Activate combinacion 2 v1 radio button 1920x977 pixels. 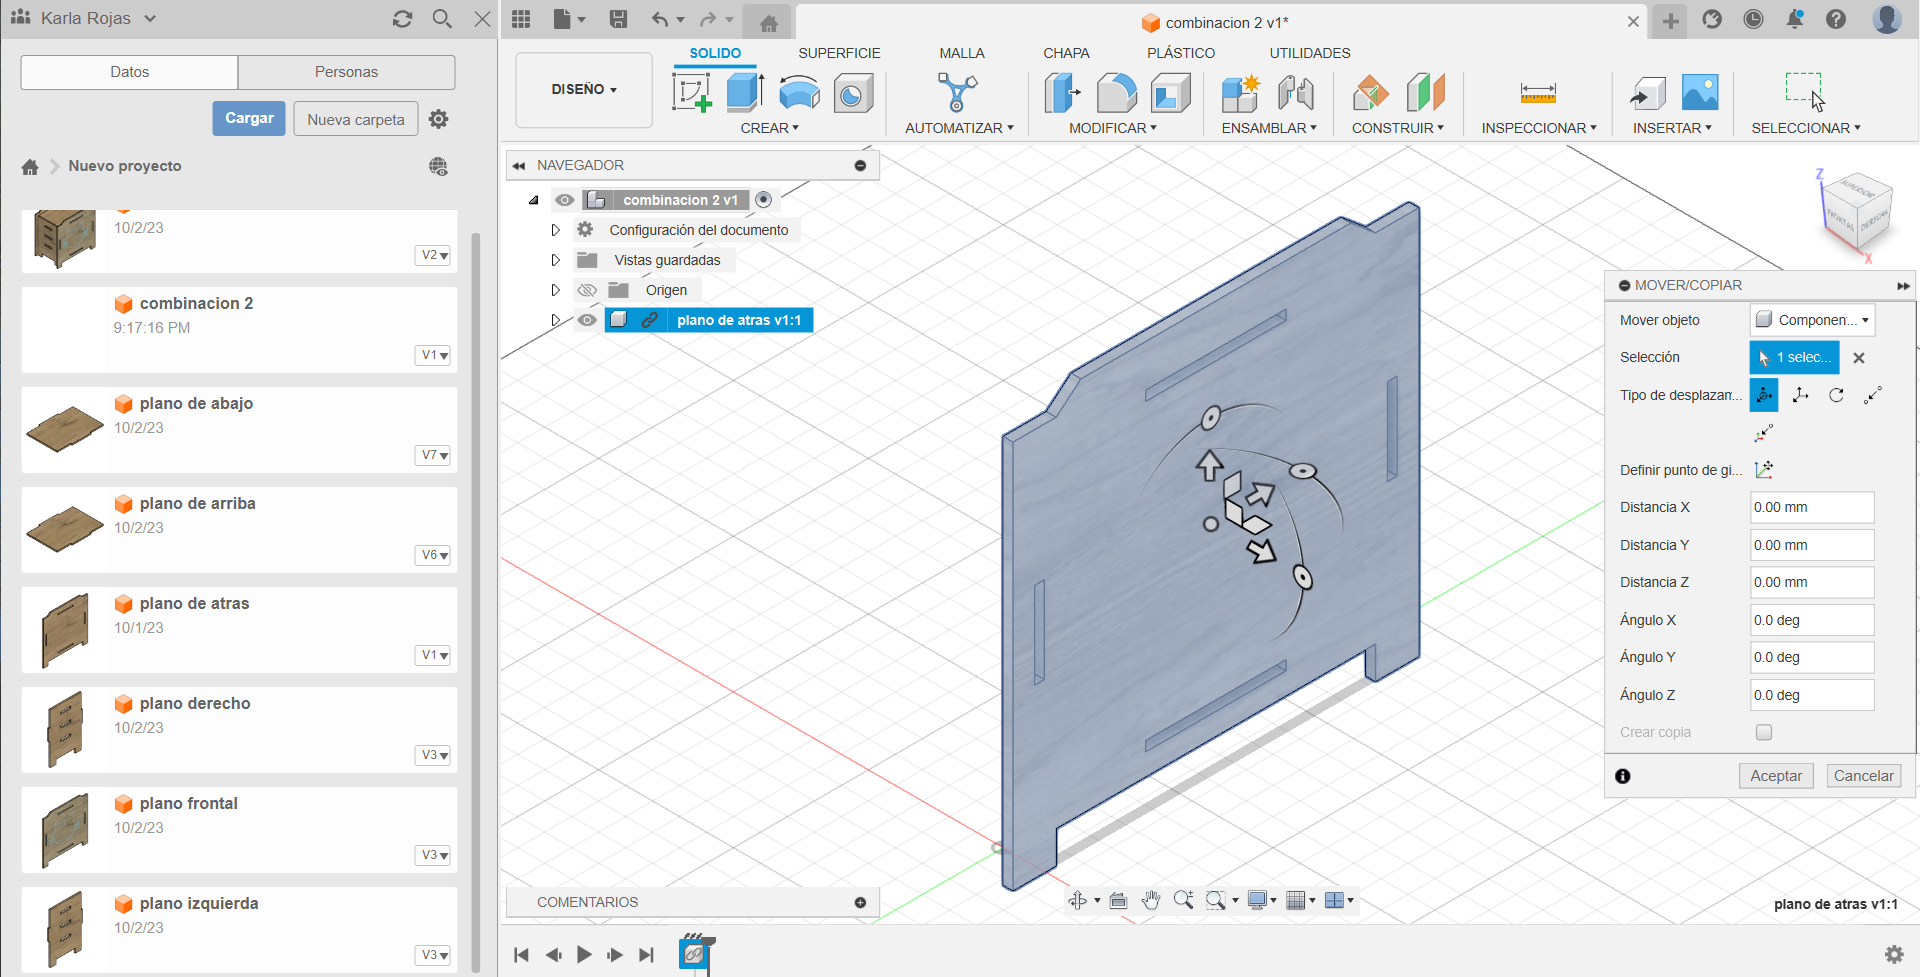(x=764, y=200)
